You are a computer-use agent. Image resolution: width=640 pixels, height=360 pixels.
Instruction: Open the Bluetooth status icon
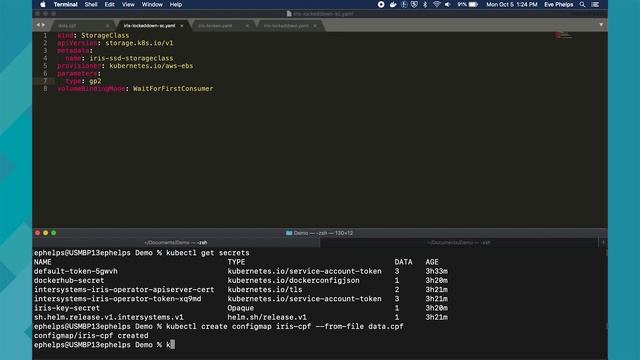click(x=425, y=4)
